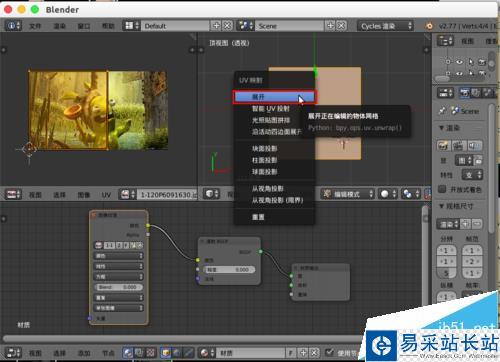
Task: Choose Cube Projection in the UV menu
Action: pyautogui.click(x=274, y=148)
